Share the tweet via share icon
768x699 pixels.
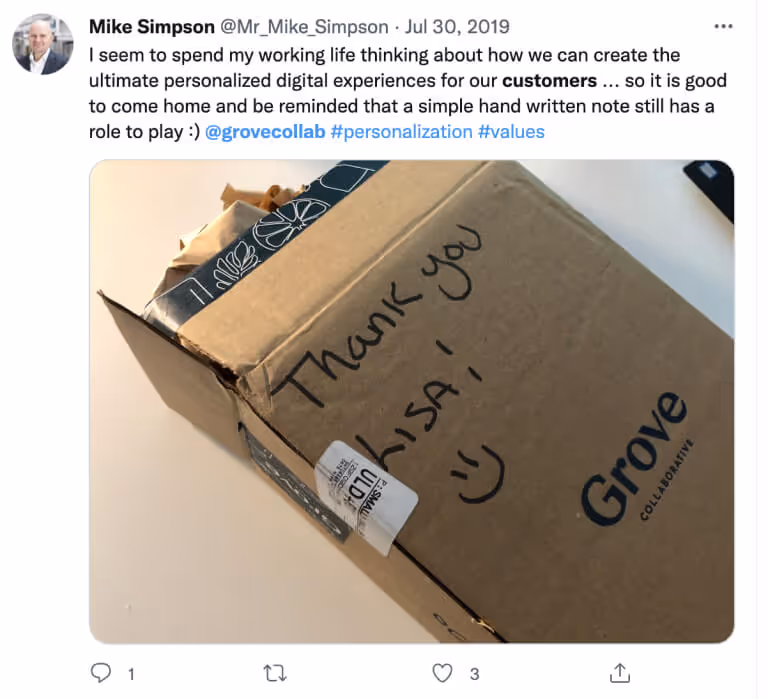[620, 673]
